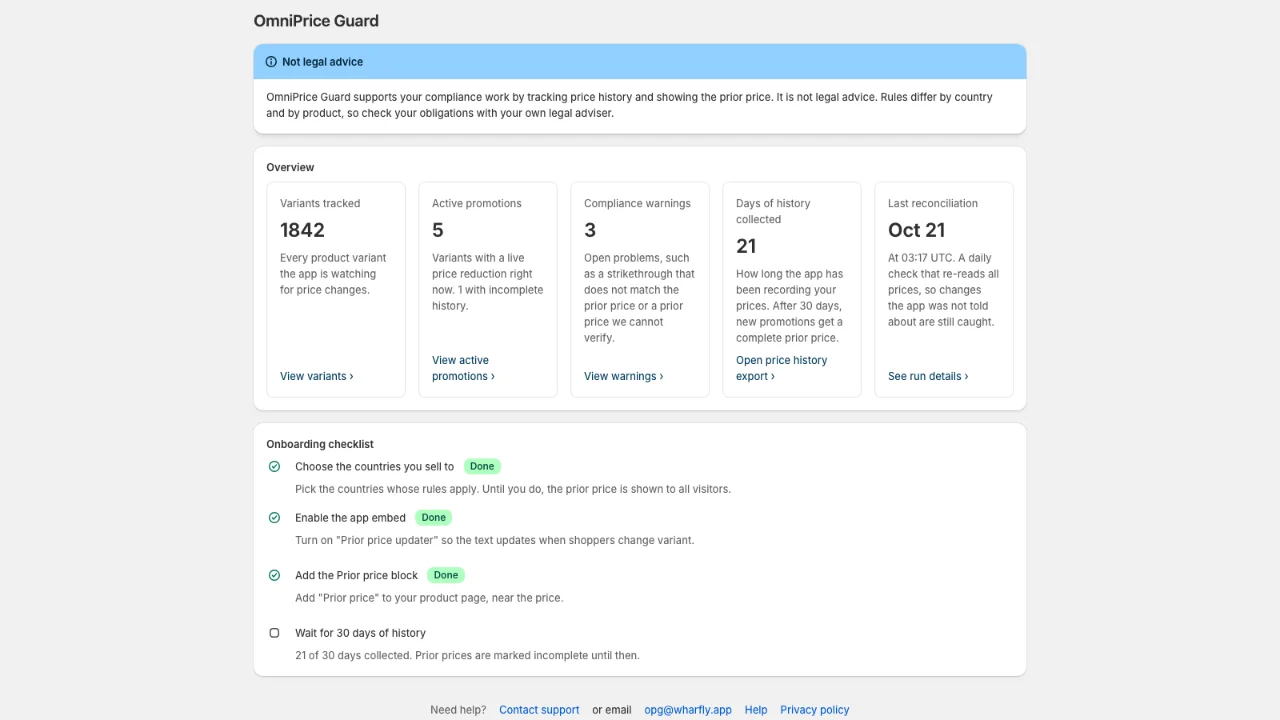This screenshot has width=1280, height=720.
Task: Click the Active promotions card label
Action: tap(477, 203)
